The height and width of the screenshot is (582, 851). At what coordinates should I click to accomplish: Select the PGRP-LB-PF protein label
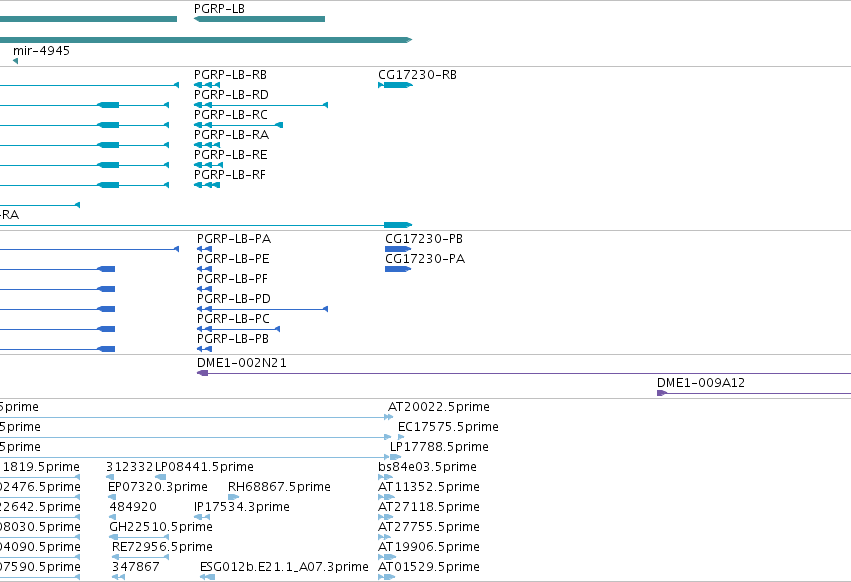(232, 279)
